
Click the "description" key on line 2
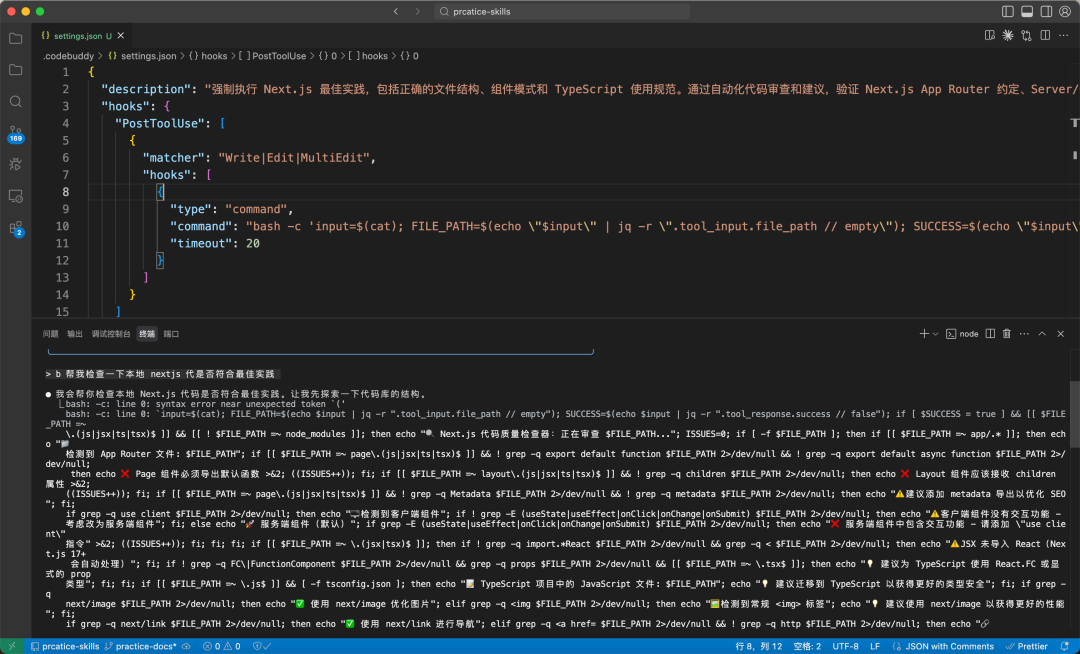pos(145,89)
